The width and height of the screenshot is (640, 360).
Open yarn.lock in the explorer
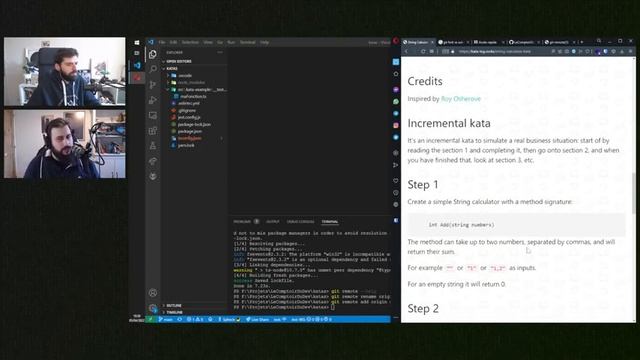click(186, 145)
